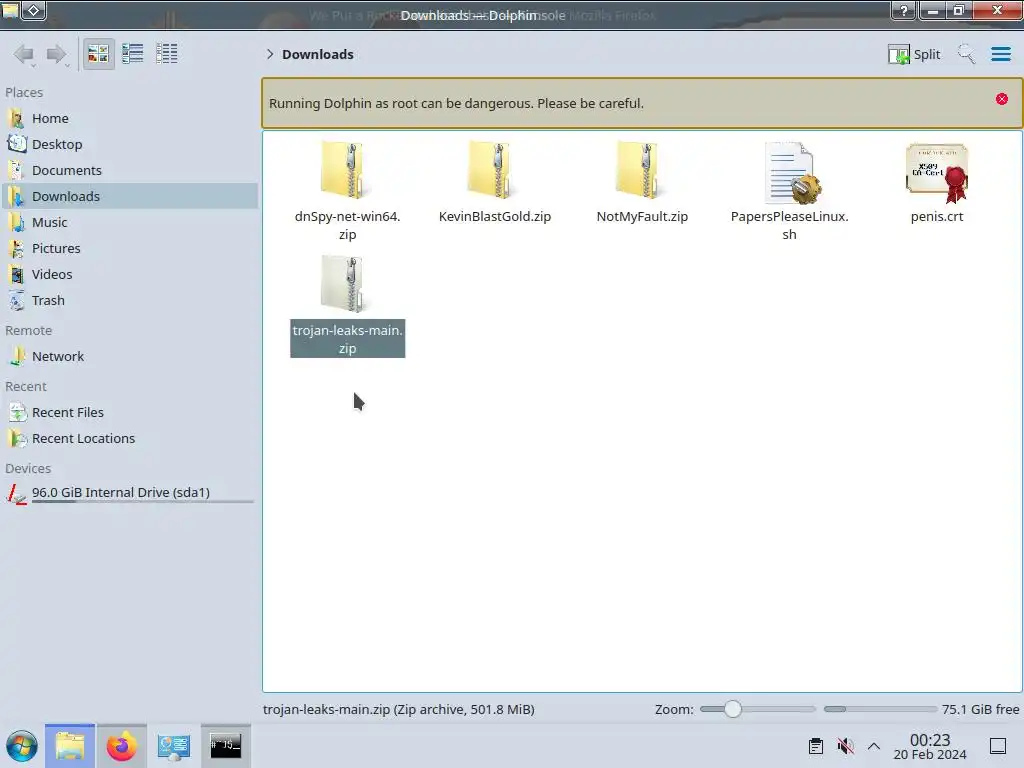Open Trash in Places
The image size is (1024, 768).
129,301
